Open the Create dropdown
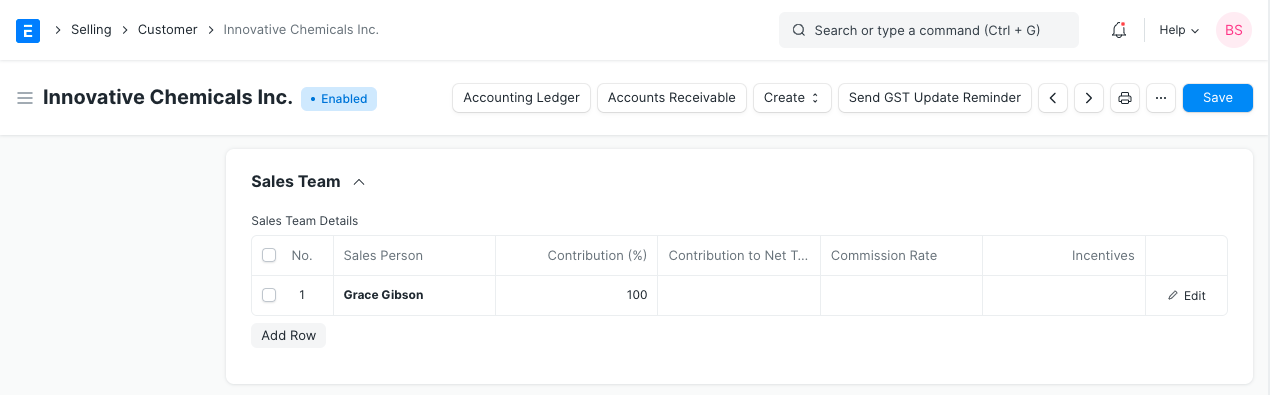Viewport: 1270px width, 395px height. 792,98
